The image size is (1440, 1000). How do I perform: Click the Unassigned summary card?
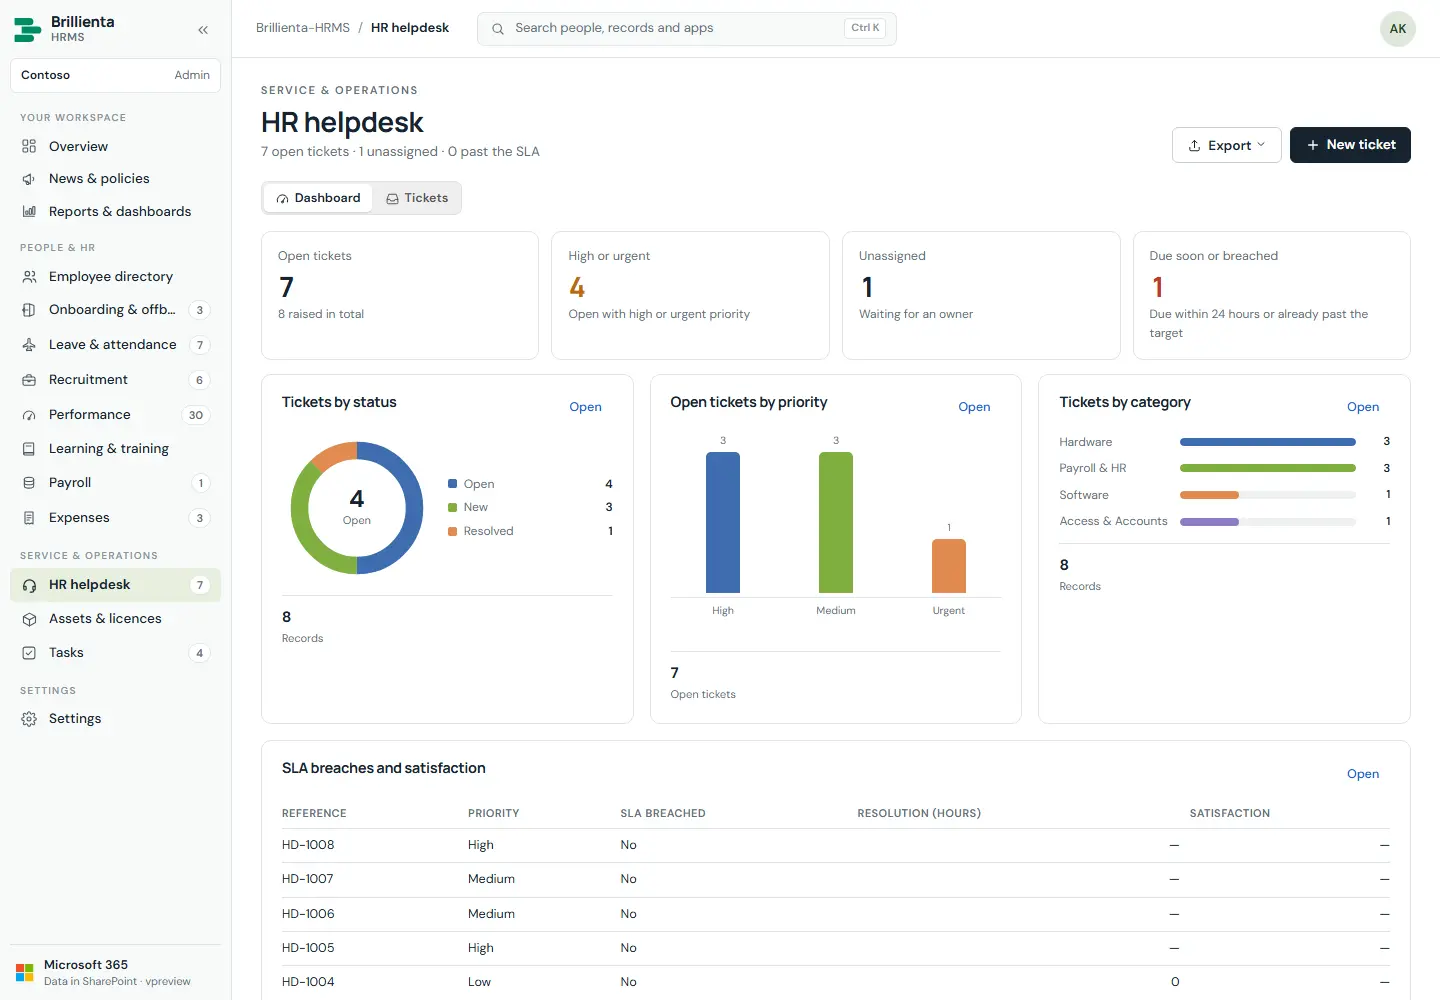pyautogui.click(x=981, y=295)
